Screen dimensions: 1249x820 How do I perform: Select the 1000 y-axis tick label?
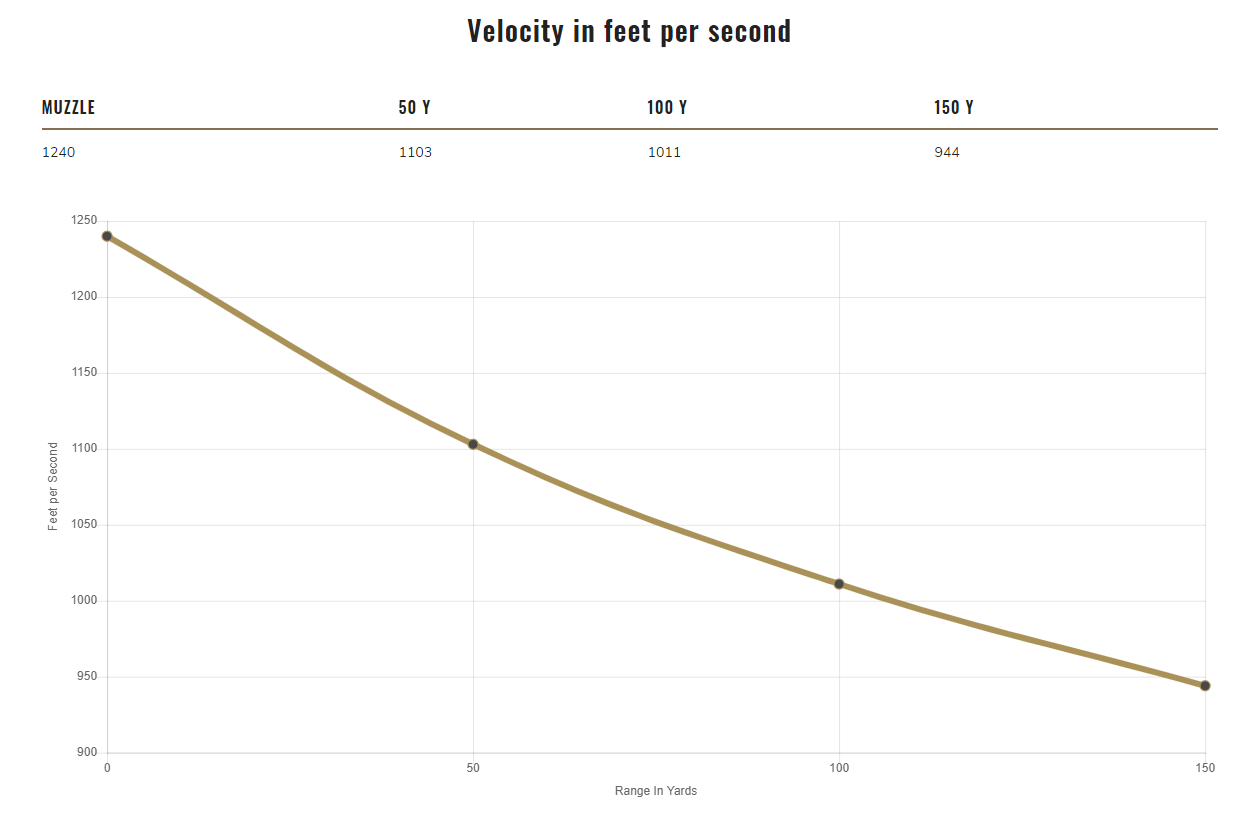84,601
